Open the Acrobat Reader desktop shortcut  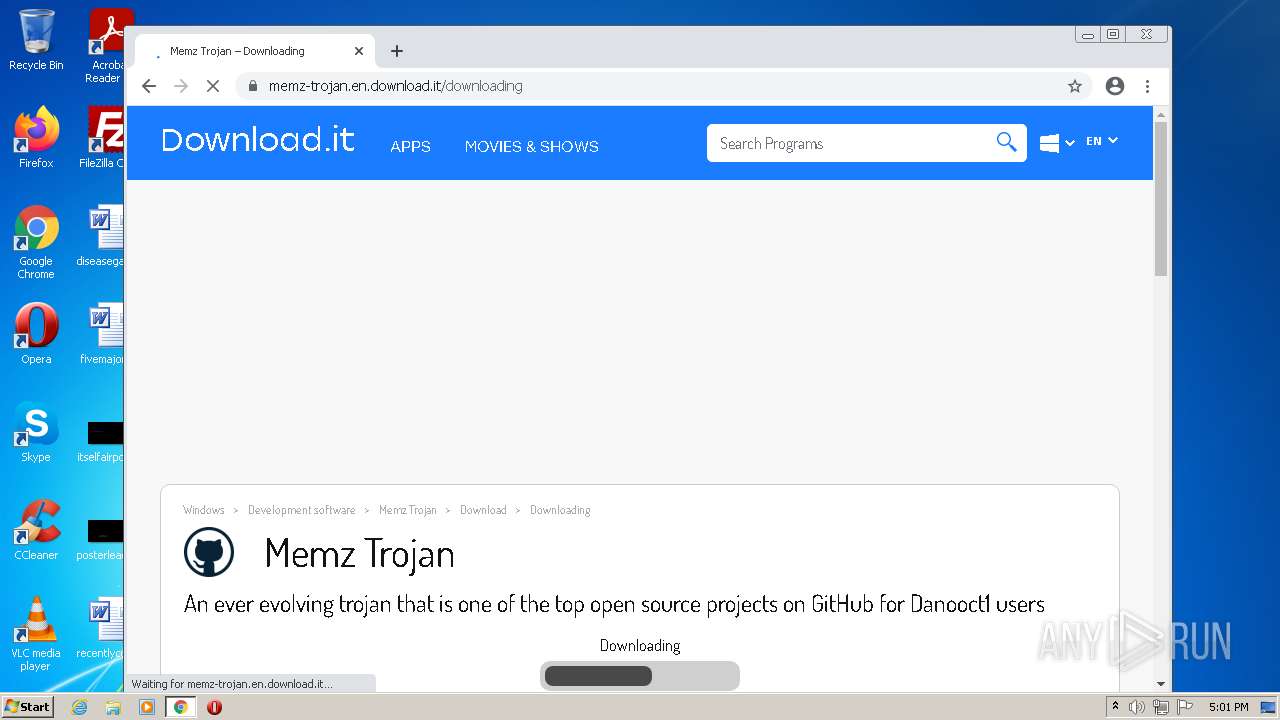104,45
